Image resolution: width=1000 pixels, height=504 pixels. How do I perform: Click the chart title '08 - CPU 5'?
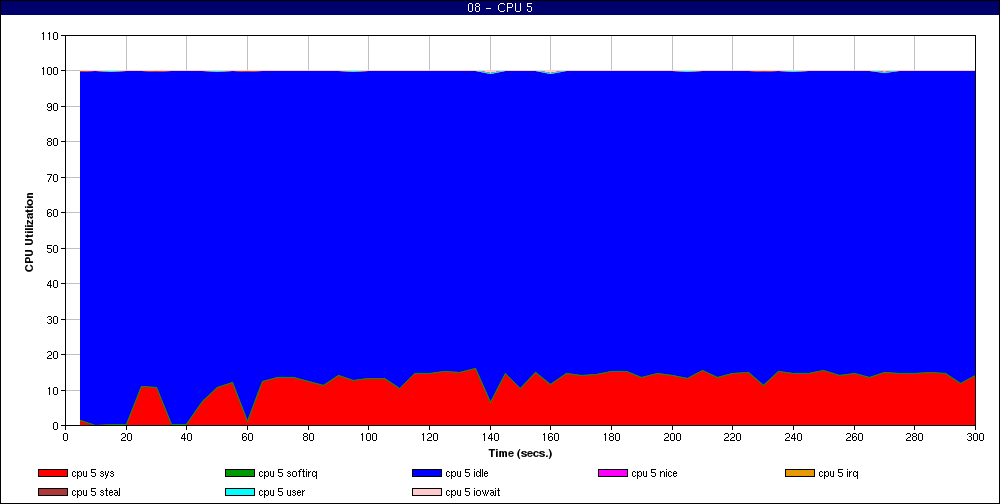coord(499,8)
